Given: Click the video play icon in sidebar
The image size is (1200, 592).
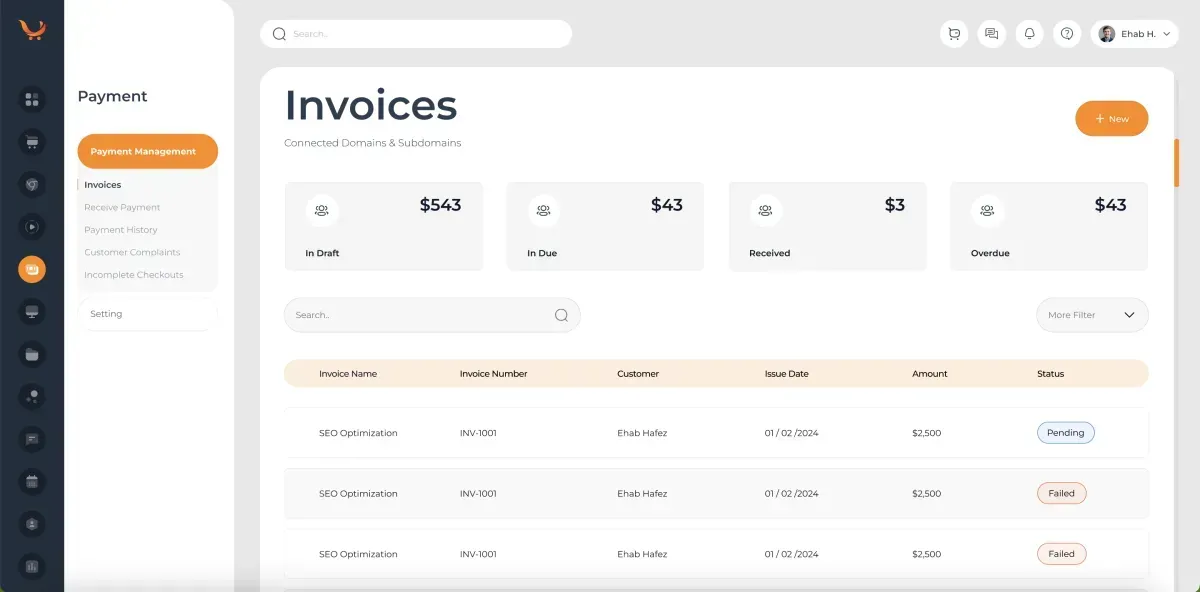Looking at the screenshot, I should (x=32, y=227).
